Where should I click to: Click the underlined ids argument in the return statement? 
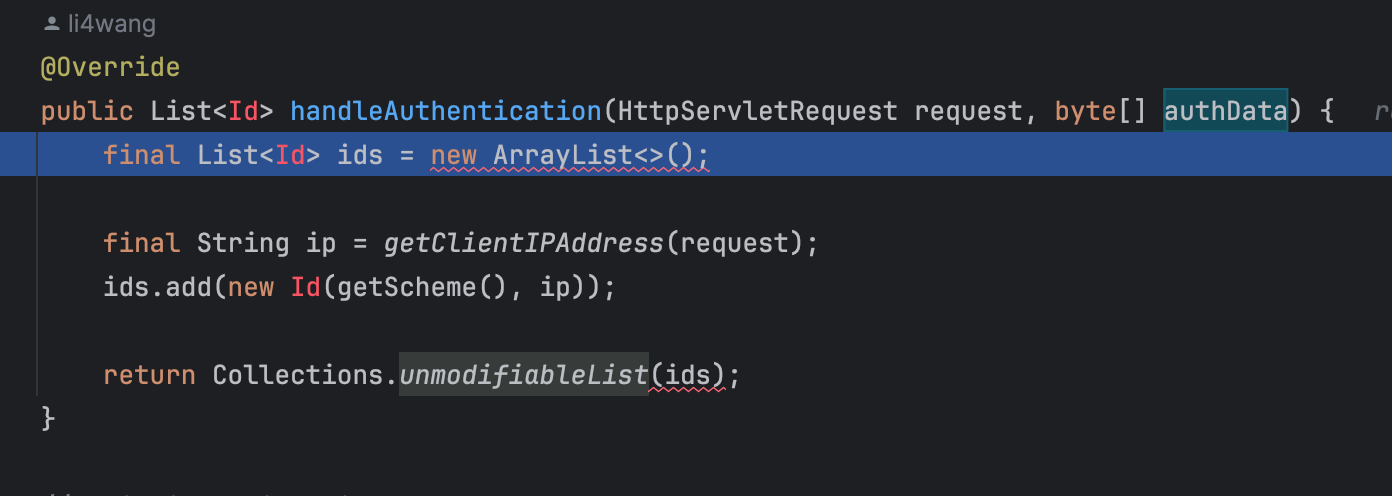[687, 376]
